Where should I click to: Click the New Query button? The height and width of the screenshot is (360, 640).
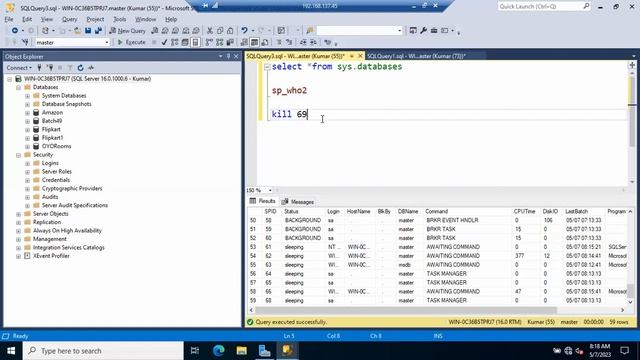point(128,31)
